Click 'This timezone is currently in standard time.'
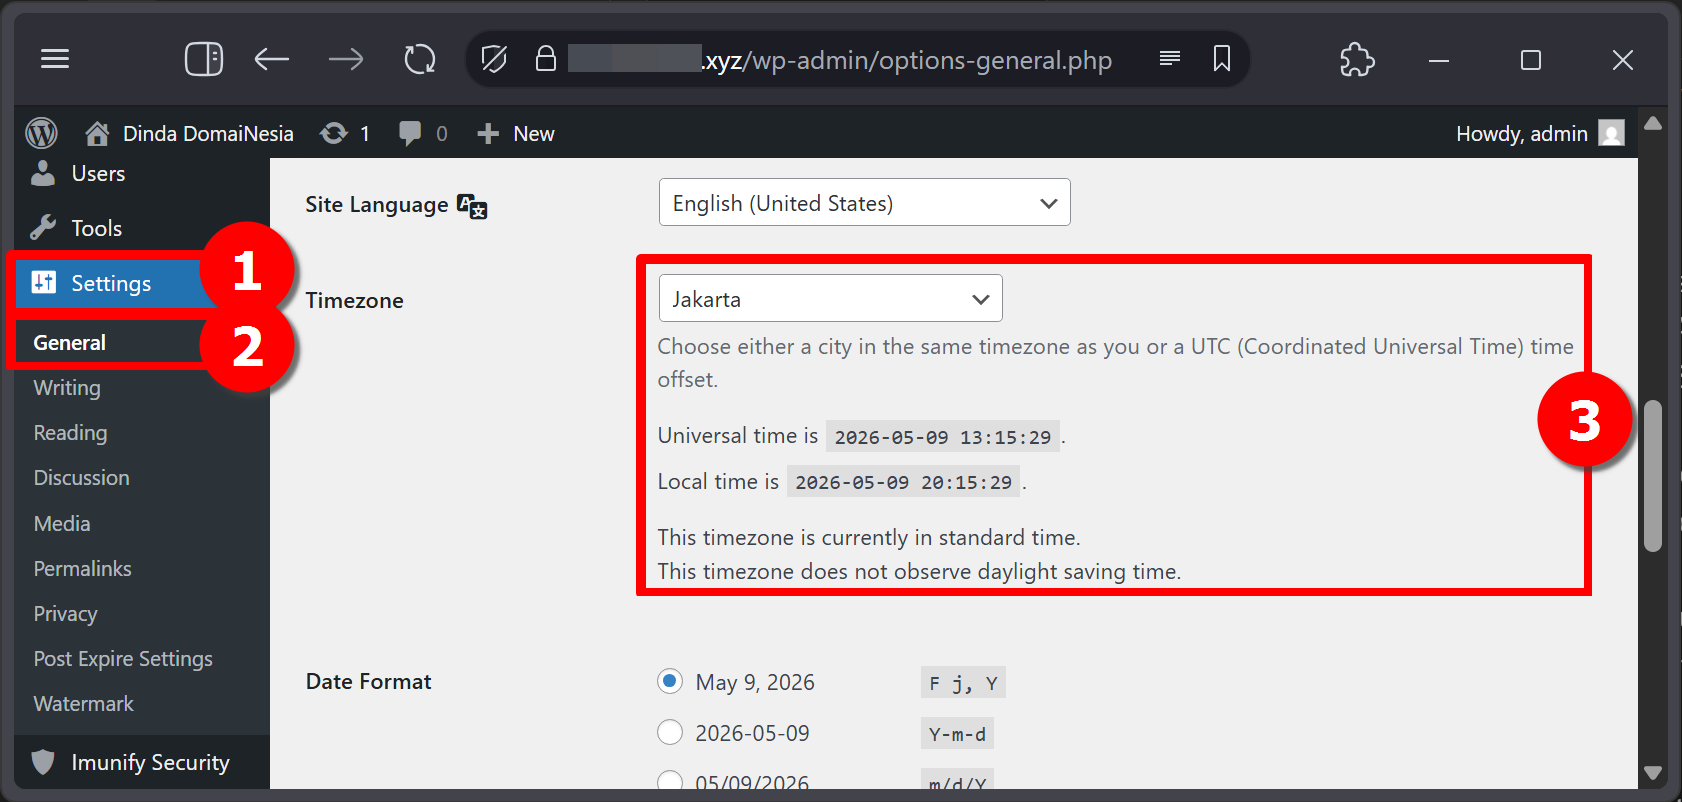Screen dimensions: 1682x802 [869, 537]
